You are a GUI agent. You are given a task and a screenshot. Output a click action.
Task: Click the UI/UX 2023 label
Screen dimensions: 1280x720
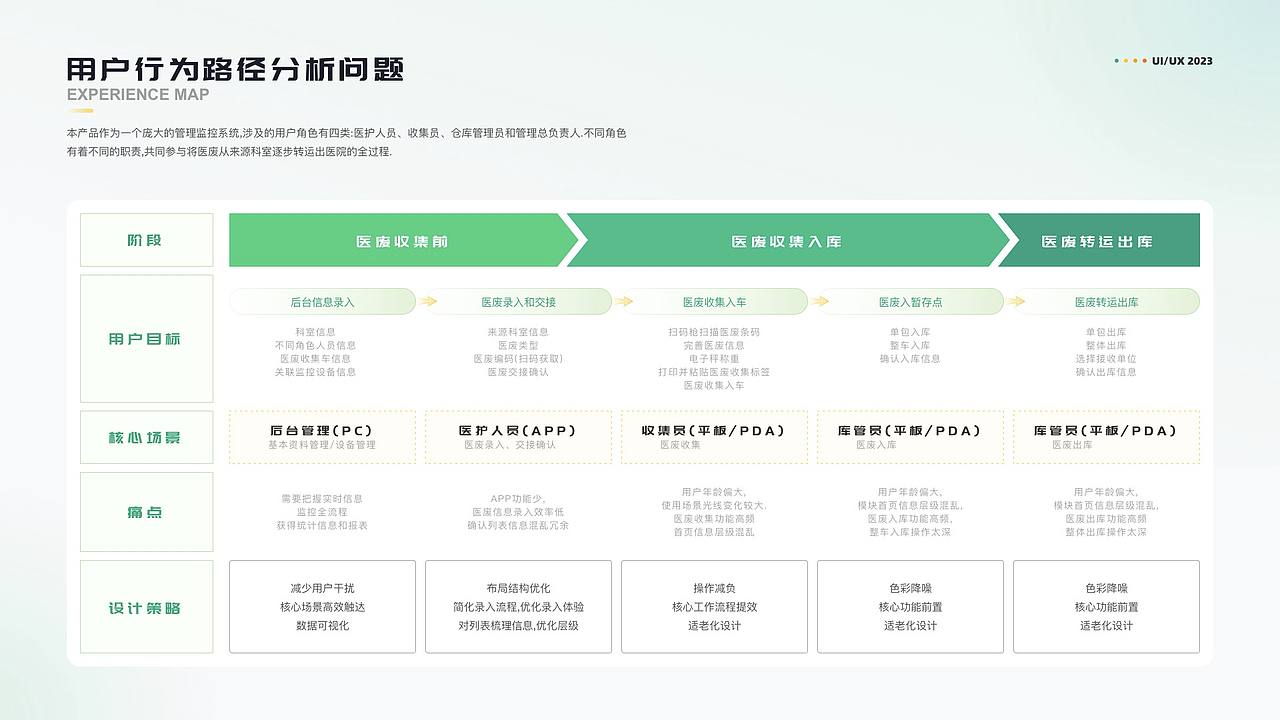(1182, 61)
